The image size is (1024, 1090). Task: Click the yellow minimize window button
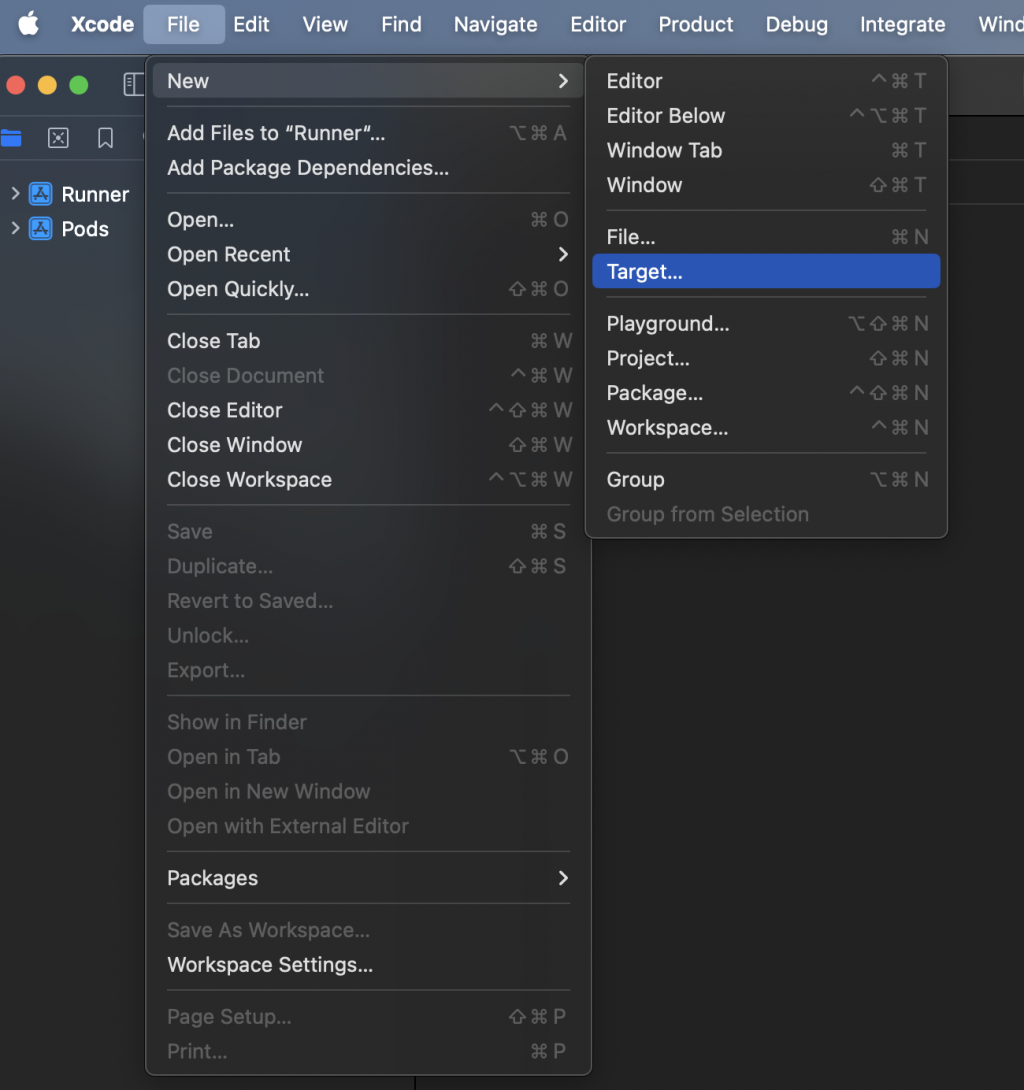[47, 85]
